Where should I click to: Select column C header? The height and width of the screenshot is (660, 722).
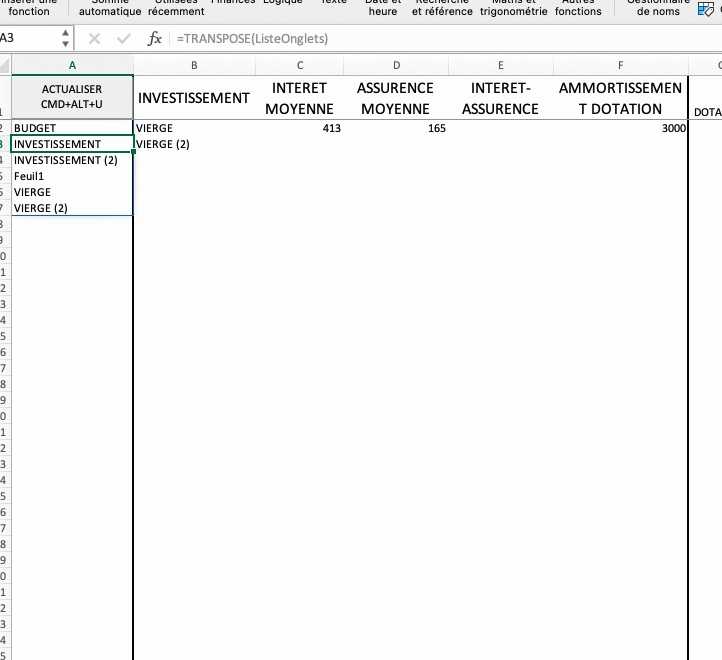point(300,65)
